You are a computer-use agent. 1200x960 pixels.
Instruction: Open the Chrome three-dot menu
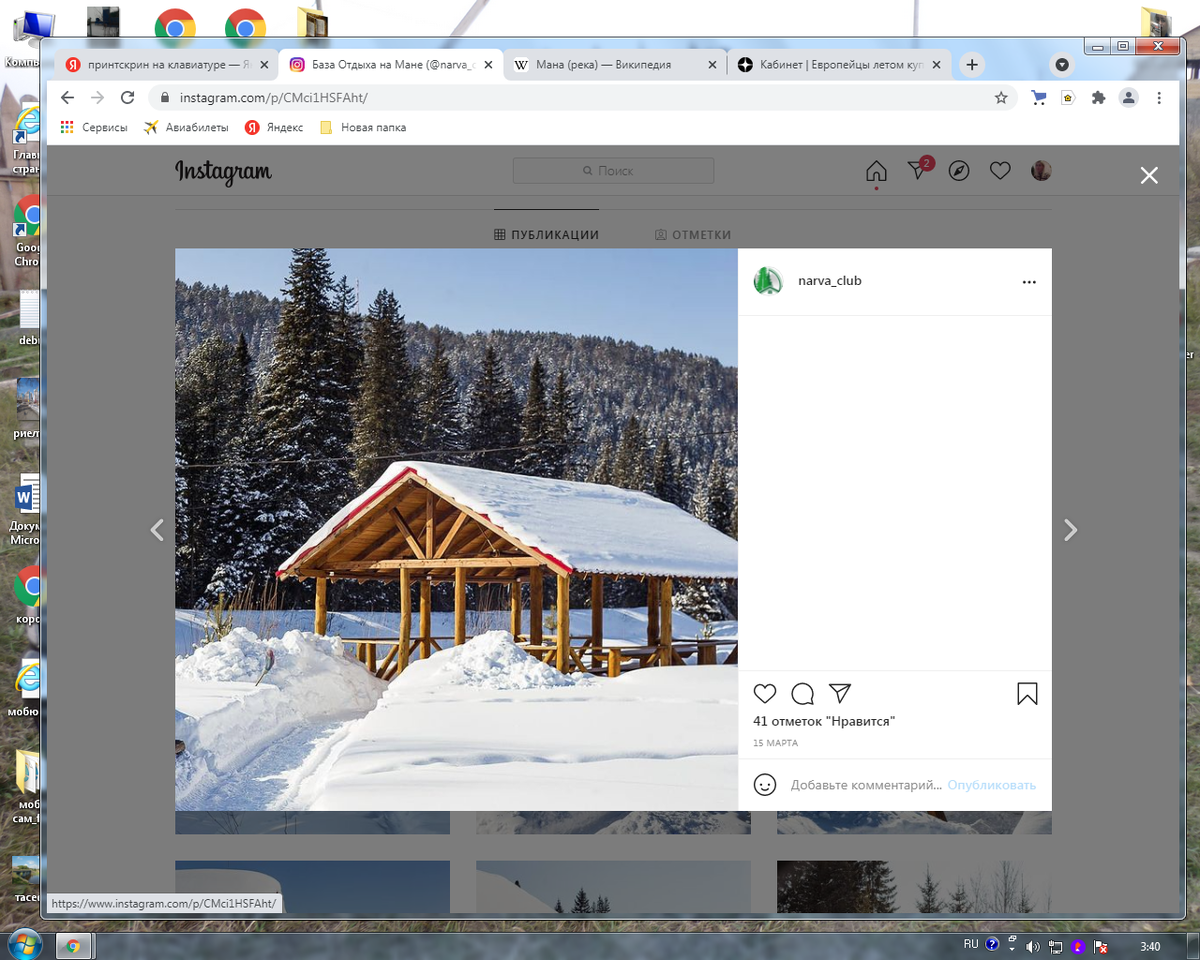pos(1159,98)
